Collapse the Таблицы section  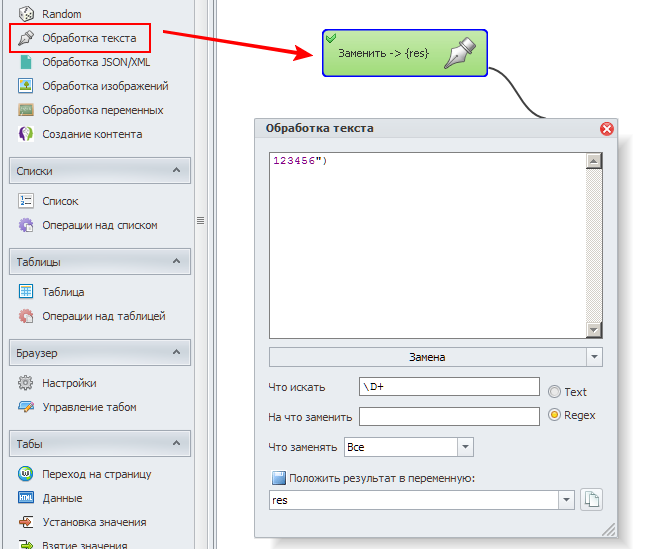click(x=177, y=261)
